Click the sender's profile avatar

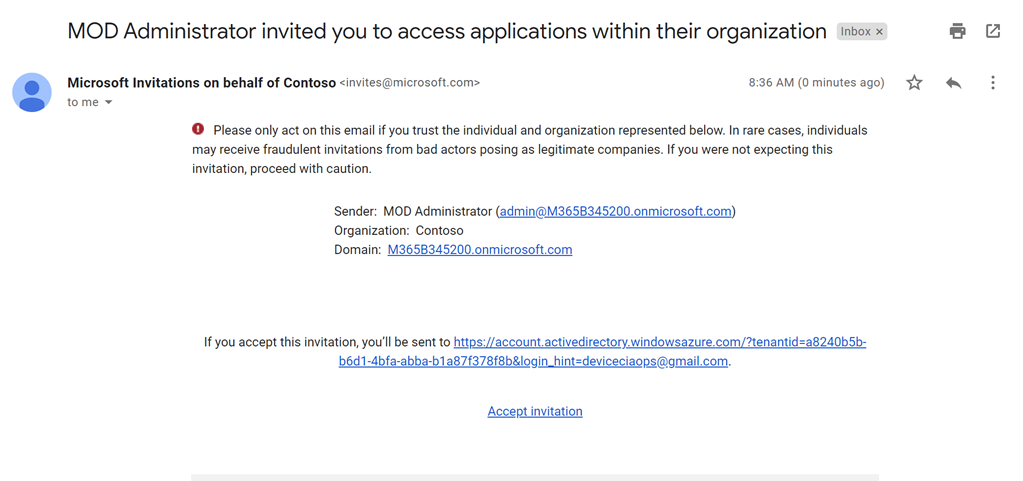[32, 92]
